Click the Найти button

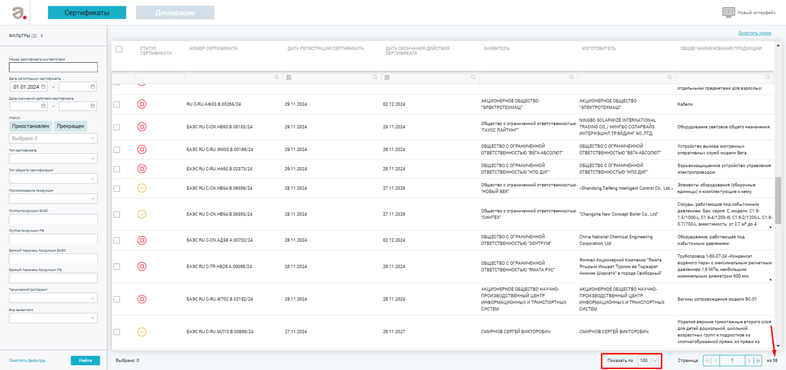pyautogui.click(x=85, y=360)
